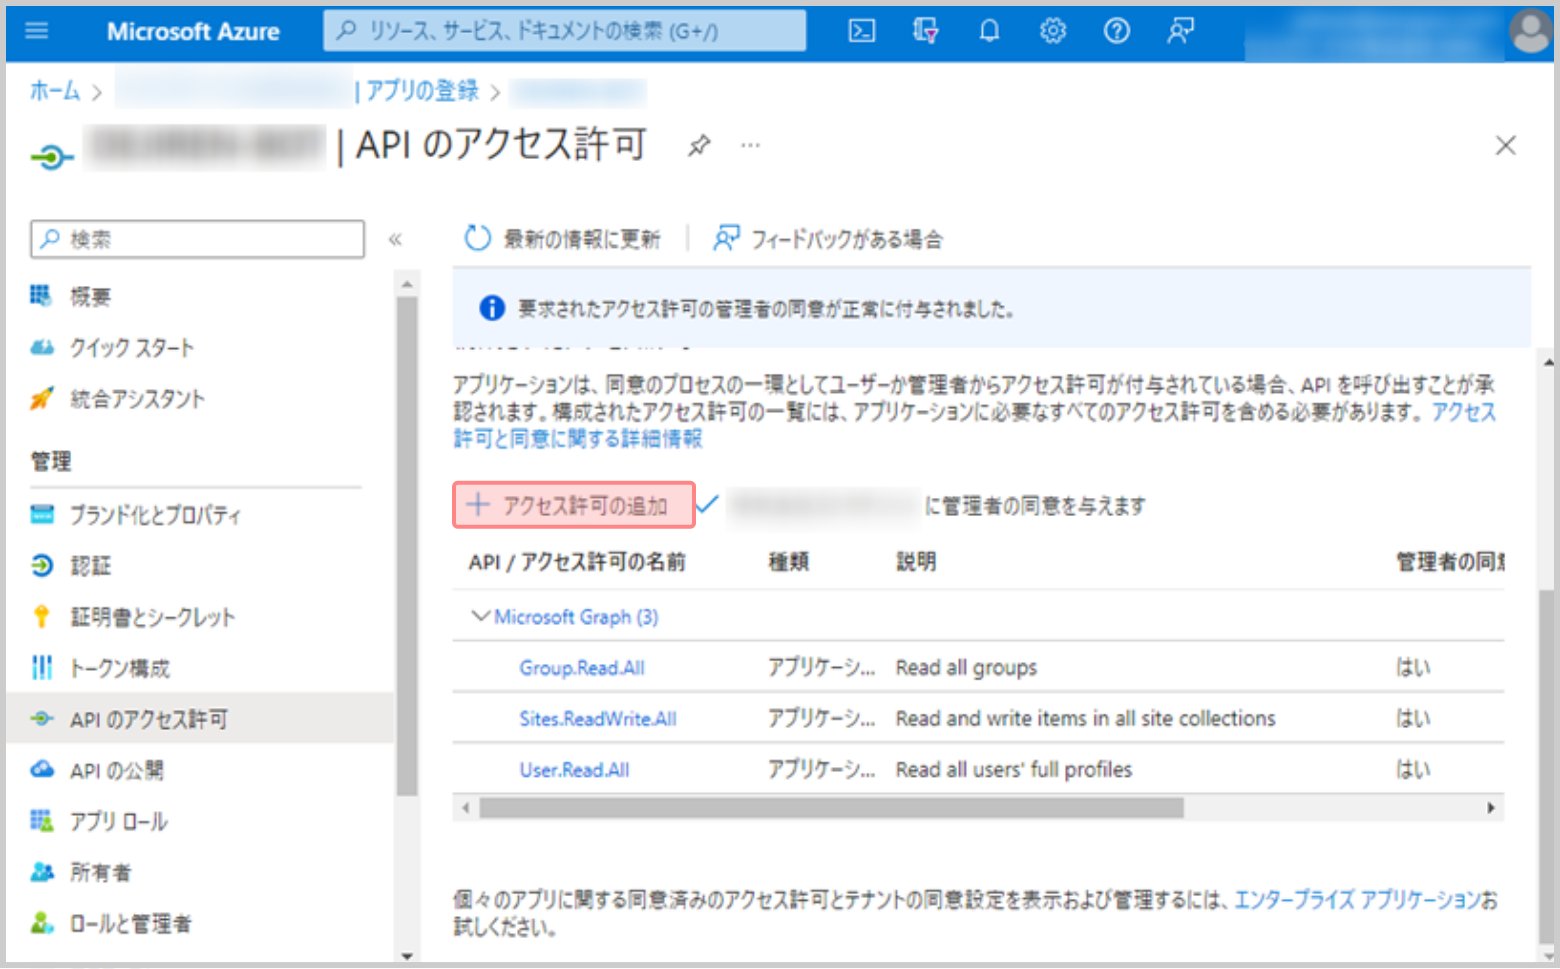The width and height of the screenshot is (1560, 969).
Task: Pin the API のアクセス許可 blade
Action: [699, 146]
